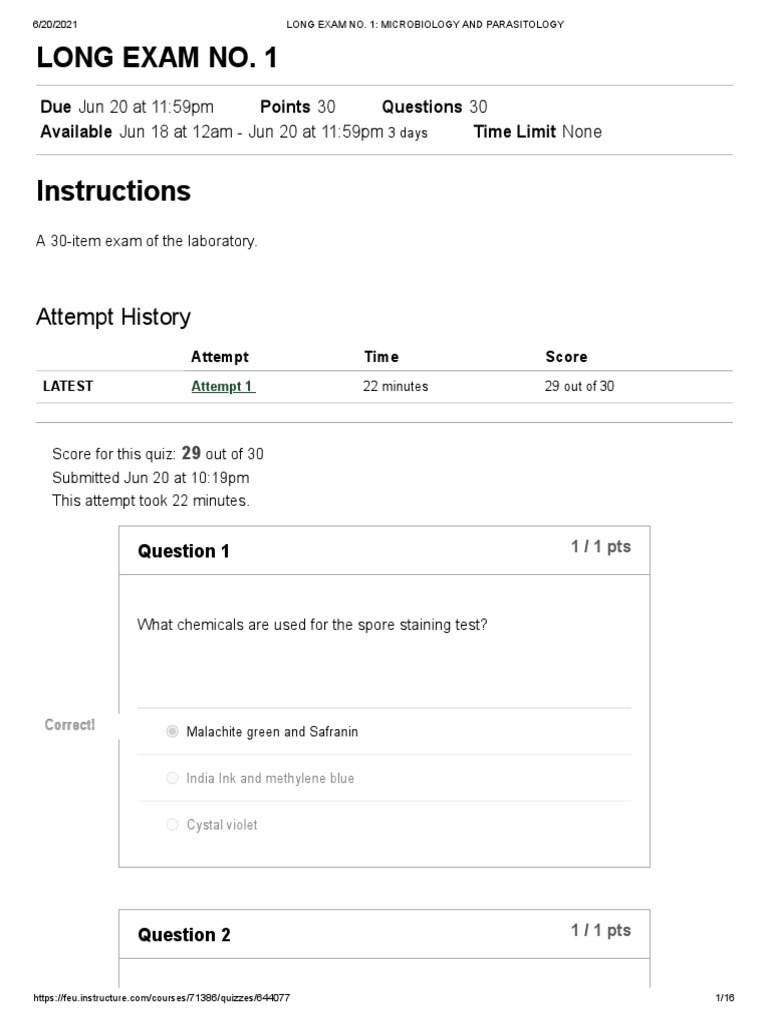Image resolution: width=768 pixels, height=1024 pixels.
Task: Click the Instructions heading
Action: pyautogui.click(x=113, y=191)
